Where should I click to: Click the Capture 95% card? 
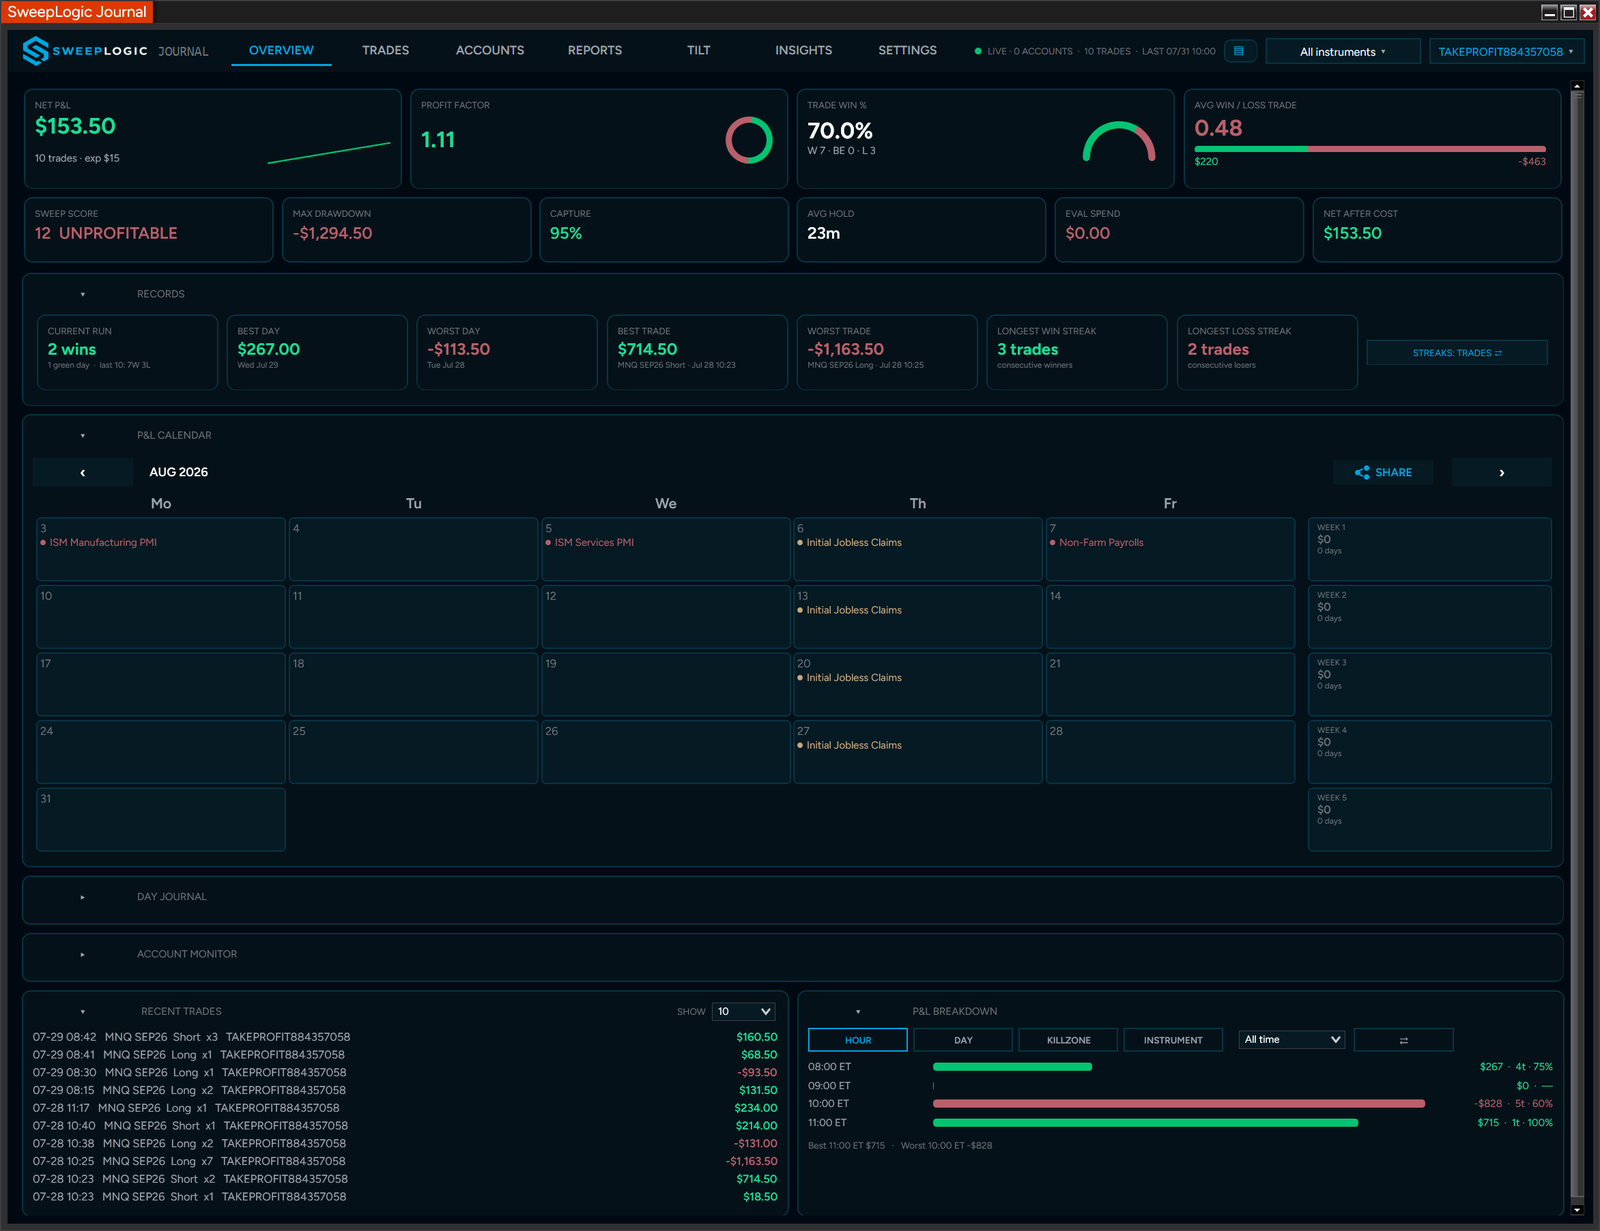click(x=664, y=230)
